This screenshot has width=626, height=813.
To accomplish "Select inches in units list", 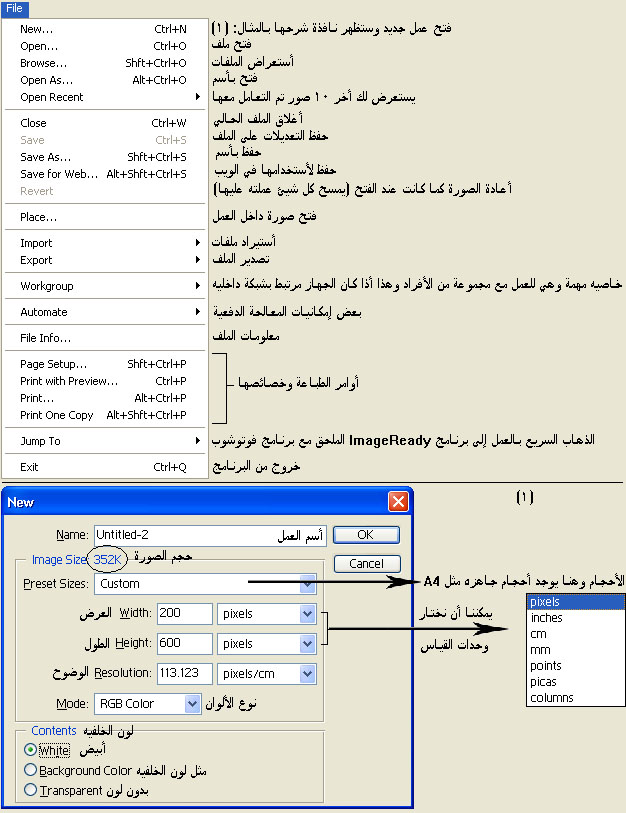I will [x=576, y=618].
